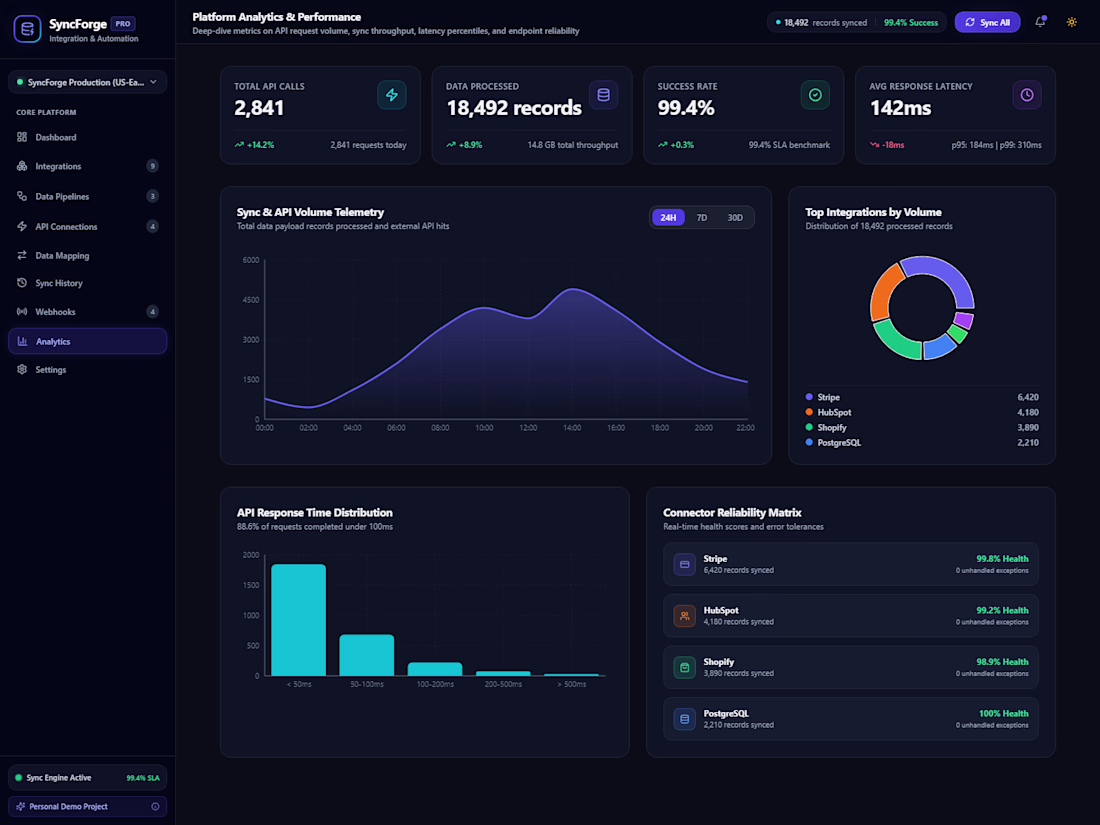Click the SyncForge logo icon
This screenshot has width=1100, height=825.
27,29
